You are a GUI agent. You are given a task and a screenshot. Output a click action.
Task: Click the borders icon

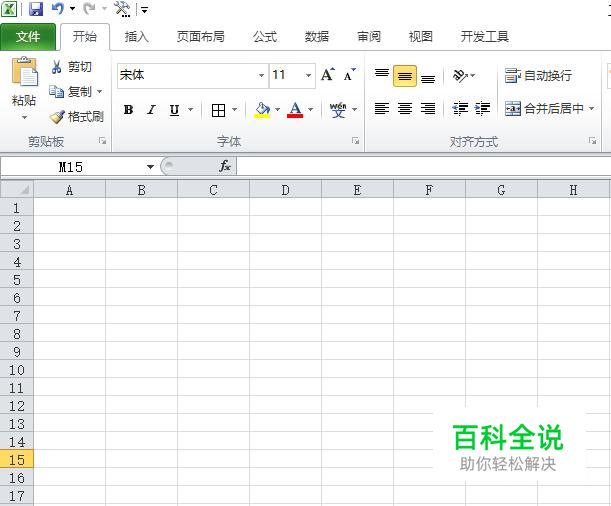pos(218,110)
